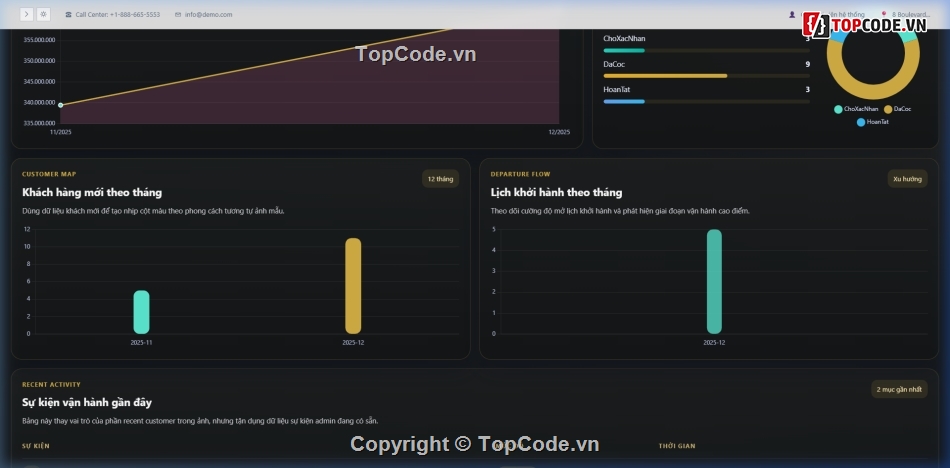
Task: Click the 8 Boulevard address text
Action: point(911,15)
